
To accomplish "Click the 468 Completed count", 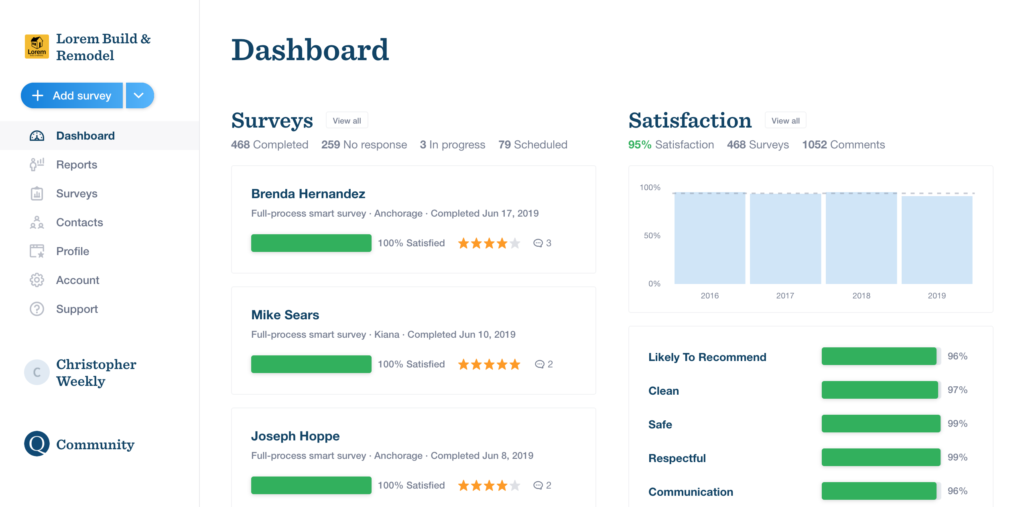I will click(x=270, y=145).
